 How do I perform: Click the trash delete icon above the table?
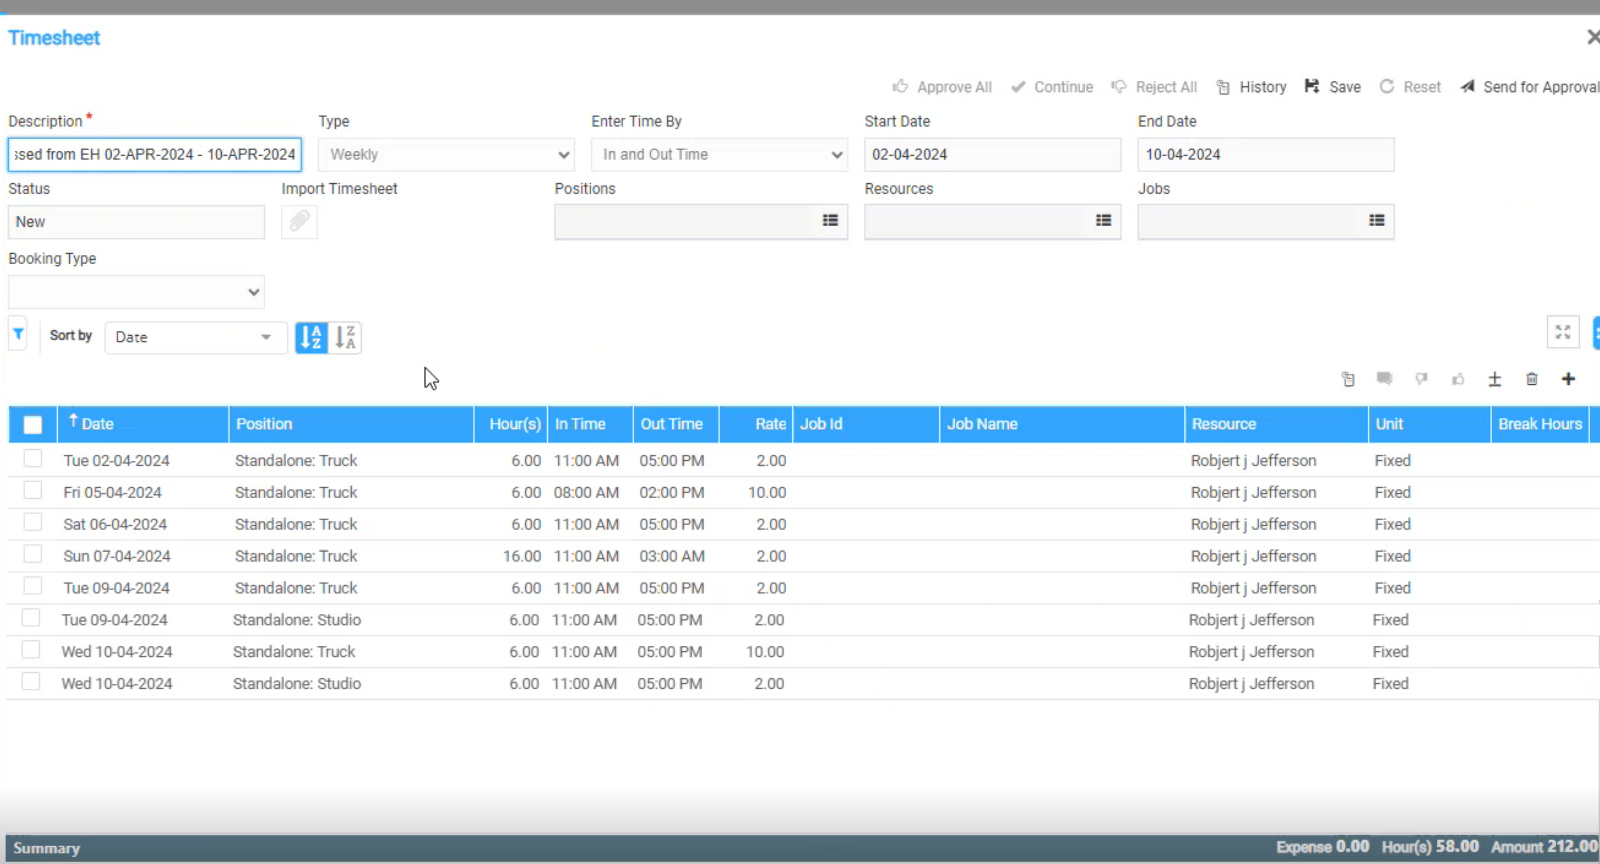(1531, 379)
